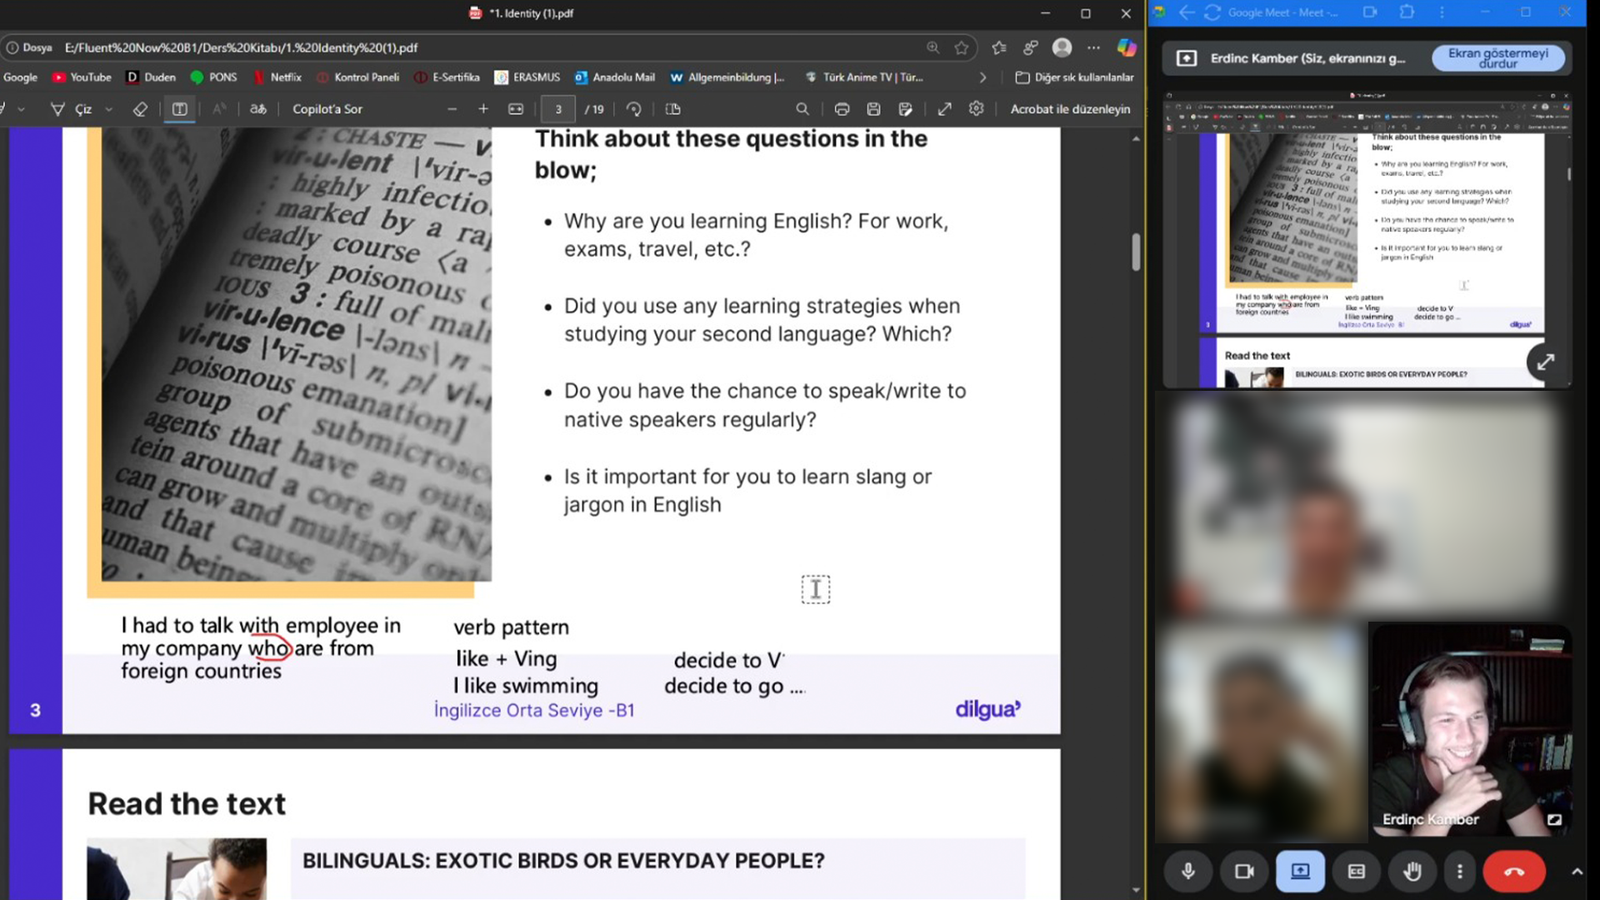Click the rotate page icon
1600x900 pixels.
coord(634,109)
